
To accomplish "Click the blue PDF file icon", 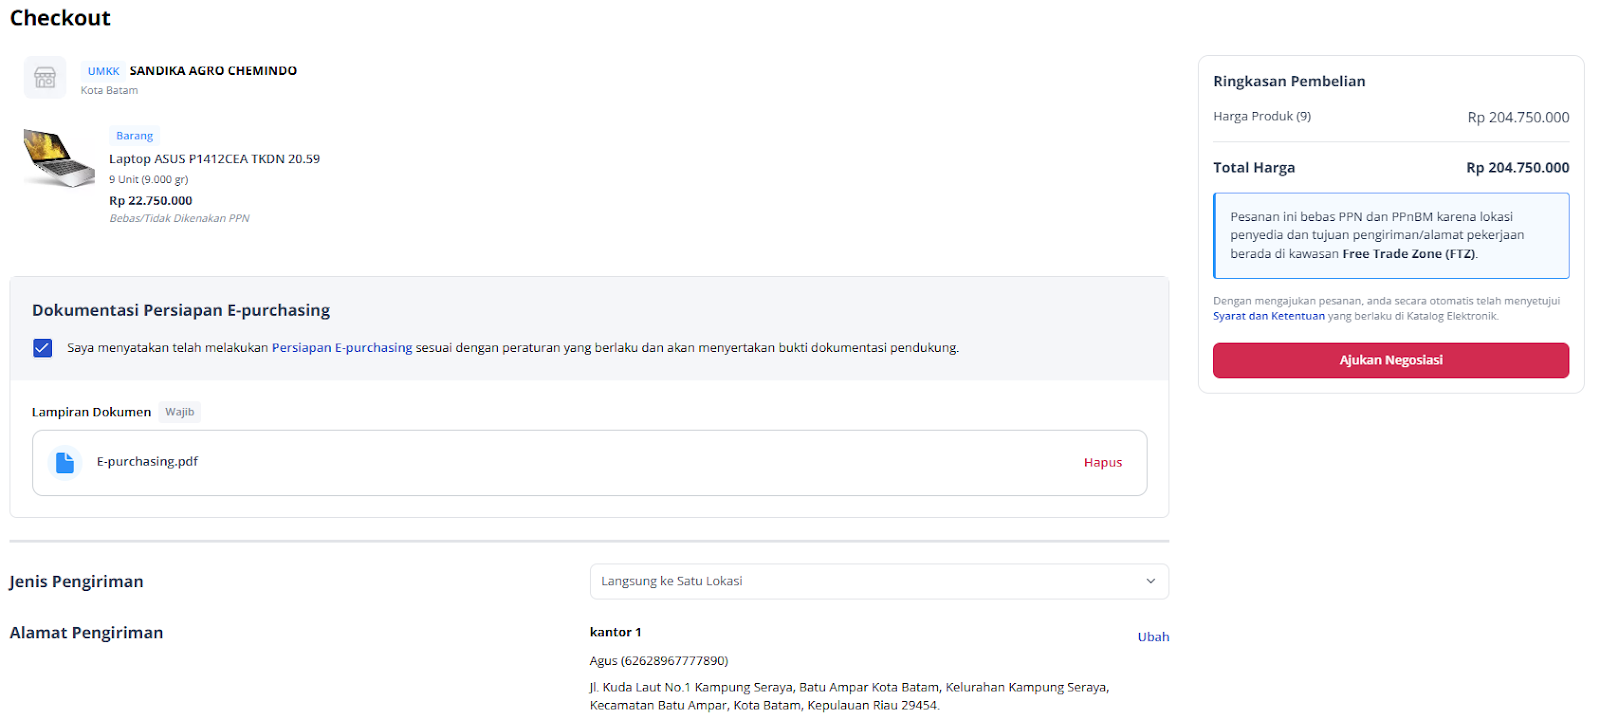I will tap(65, 462).
